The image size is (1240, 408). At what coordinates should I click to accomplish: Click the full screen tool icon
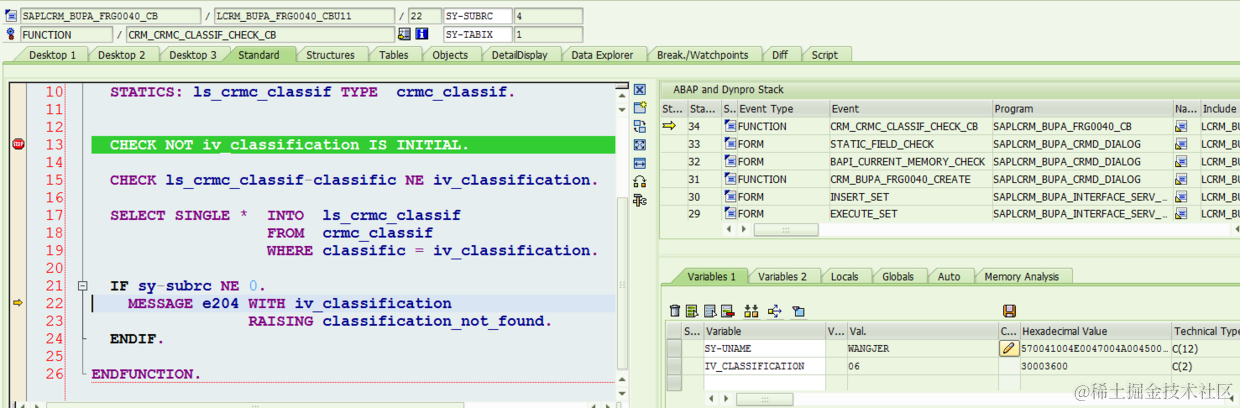(640, 145)
